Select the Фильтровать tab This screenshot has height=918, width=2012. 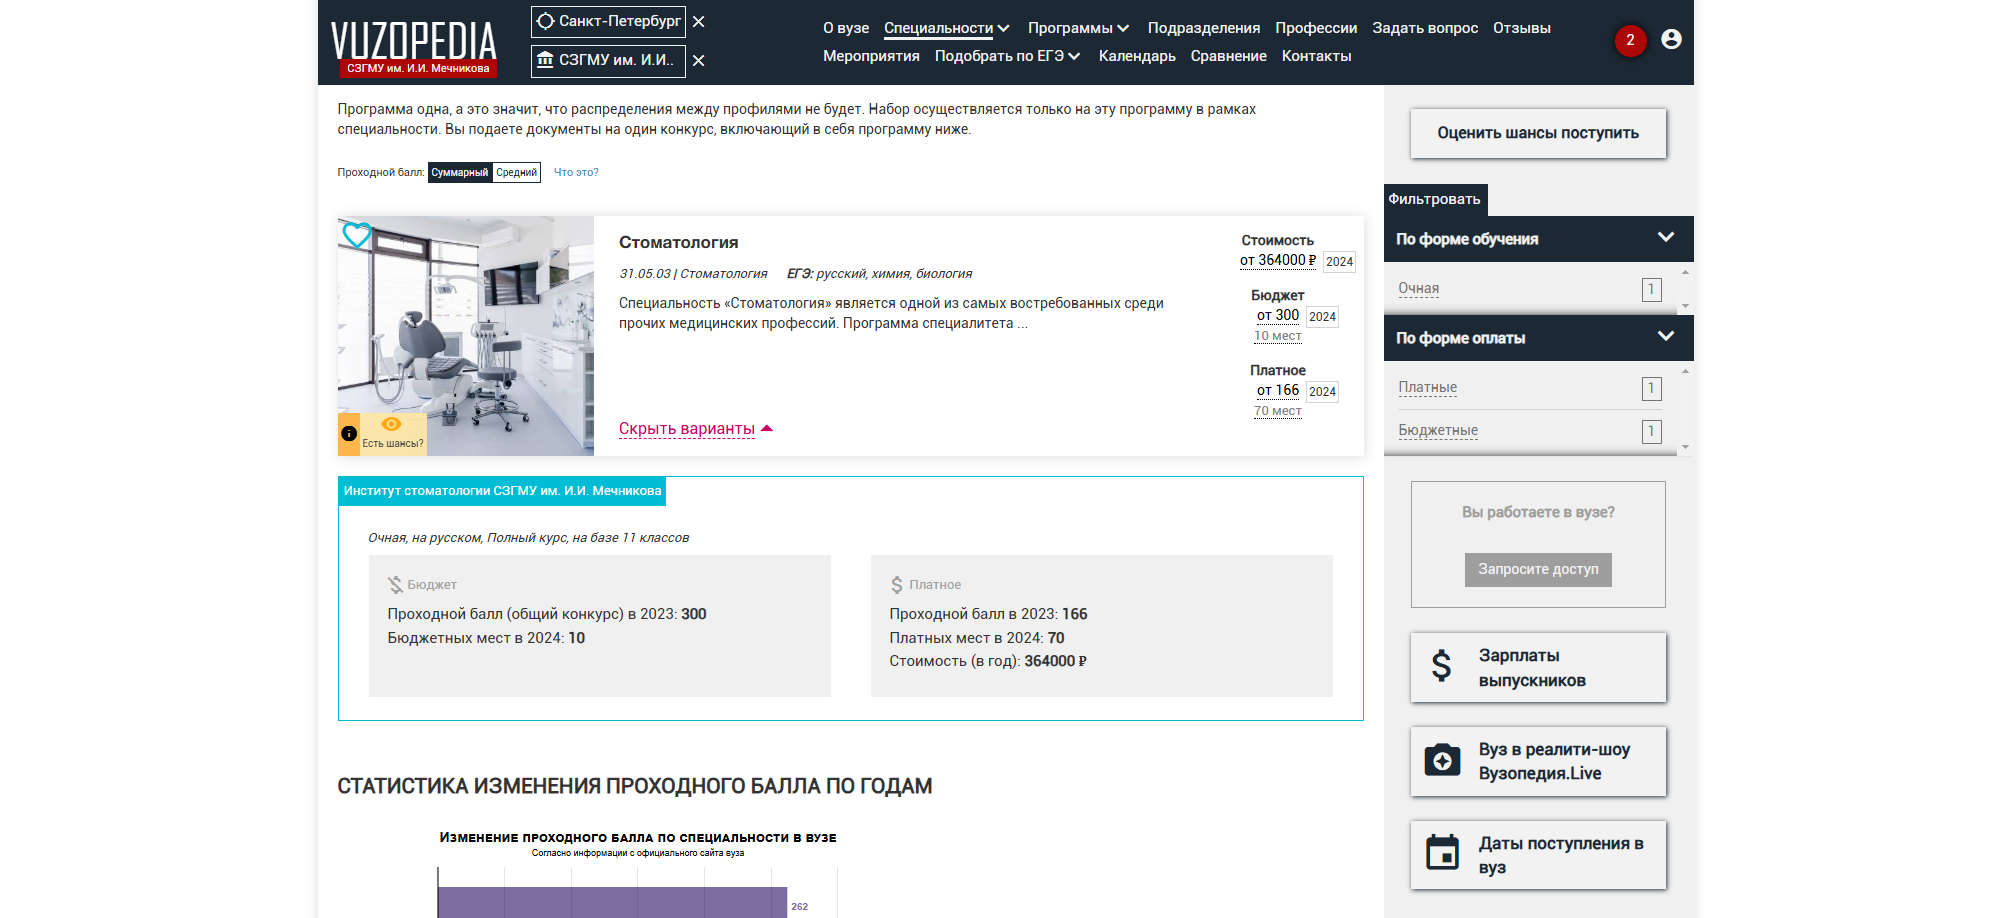point(1435,200)
